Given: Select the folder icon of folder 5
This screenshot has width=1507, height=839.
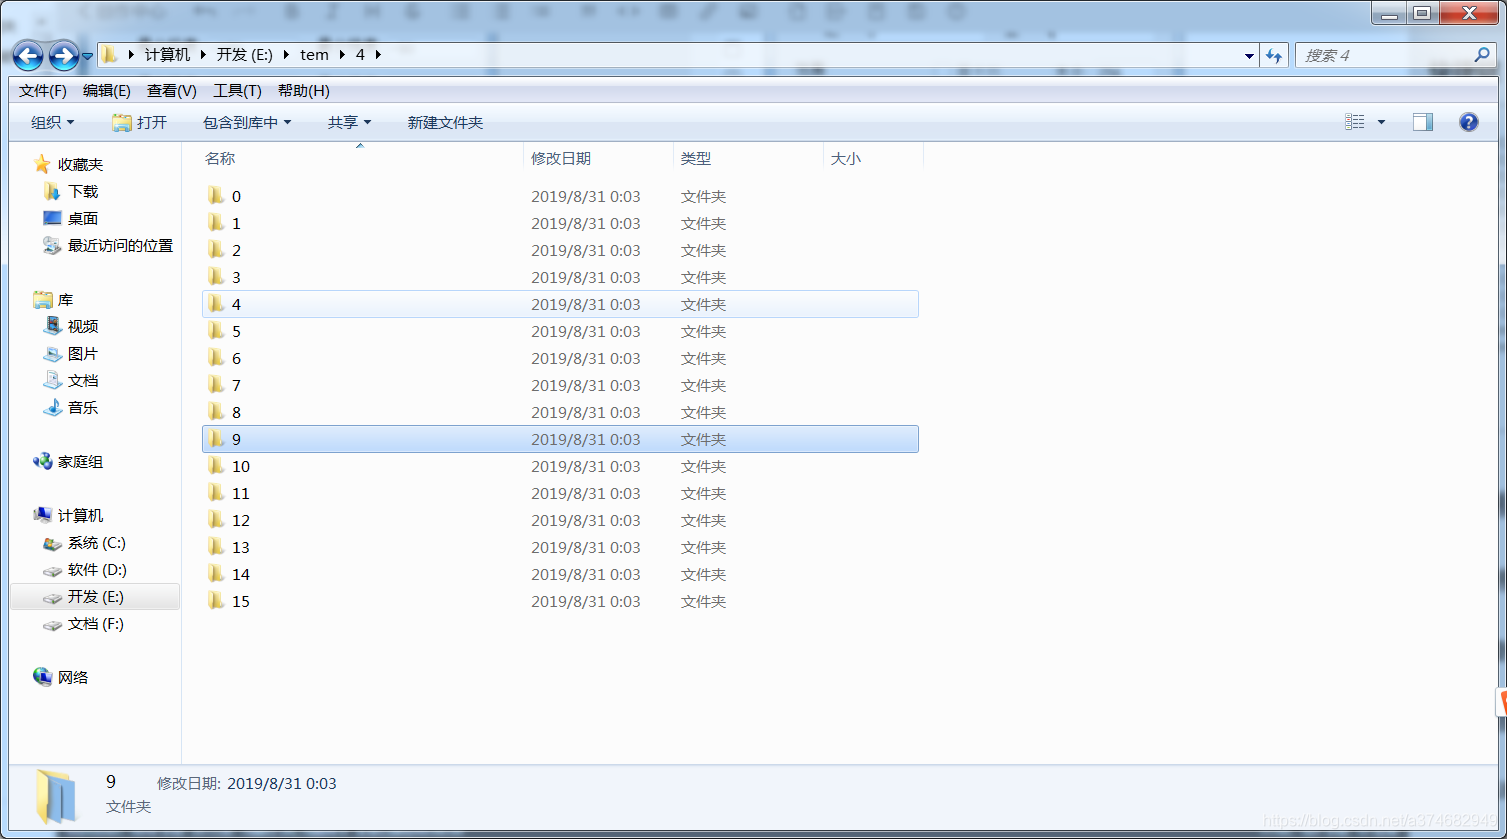Looking at the screenshot, I should click(215, 331).
